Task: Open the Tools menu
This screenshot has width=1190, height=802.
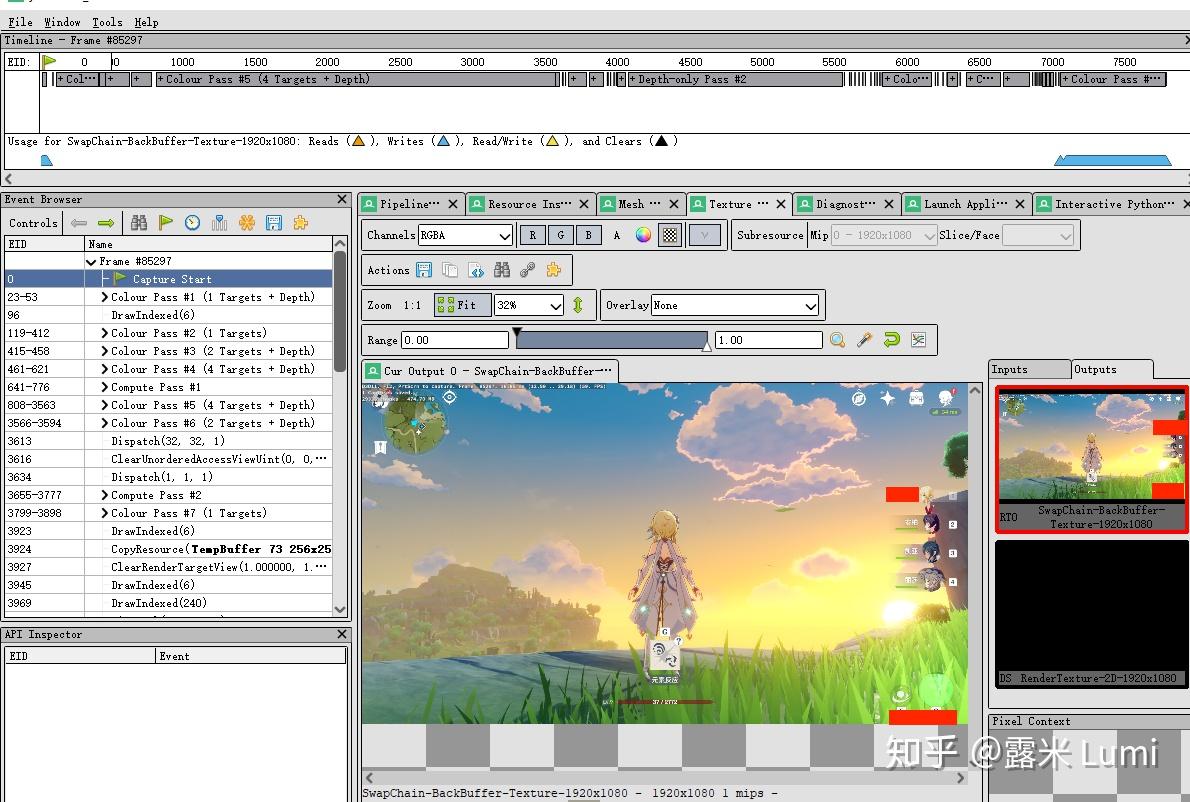Action: (107, 22)
